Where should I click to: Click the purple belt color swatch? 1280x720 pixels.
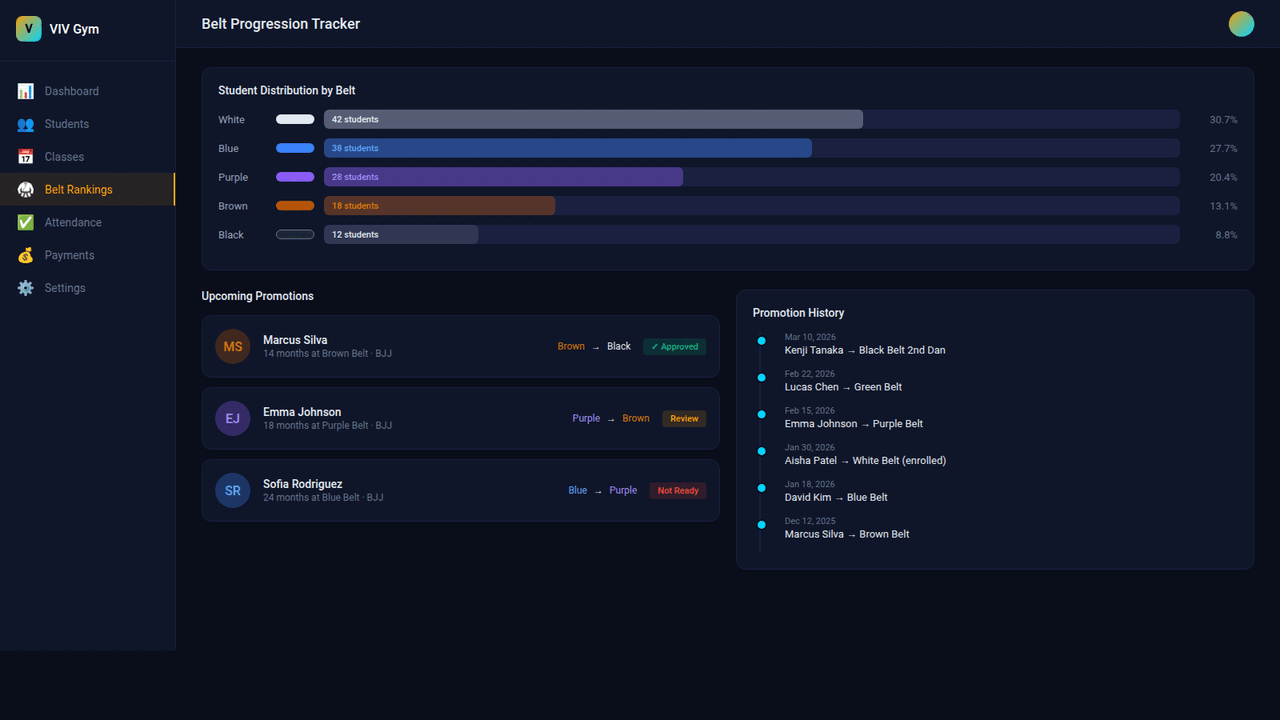click(294, 177)
